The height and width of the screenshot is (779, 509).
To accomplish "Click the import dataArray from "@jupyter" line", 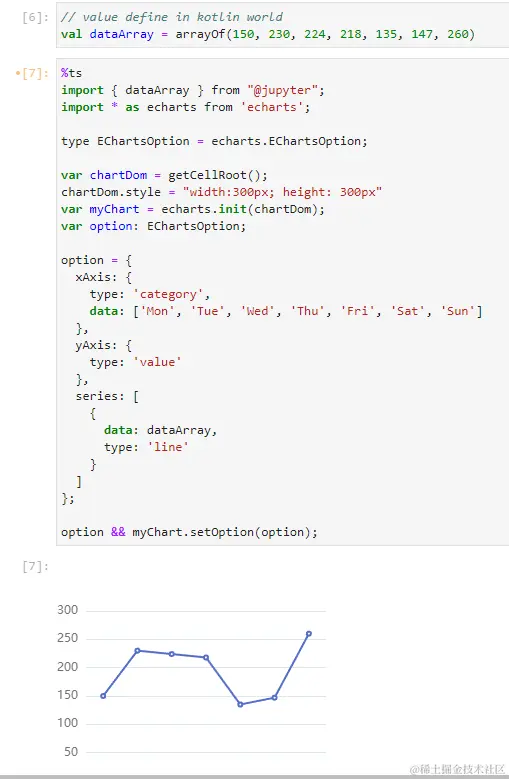I will [193, 90].
